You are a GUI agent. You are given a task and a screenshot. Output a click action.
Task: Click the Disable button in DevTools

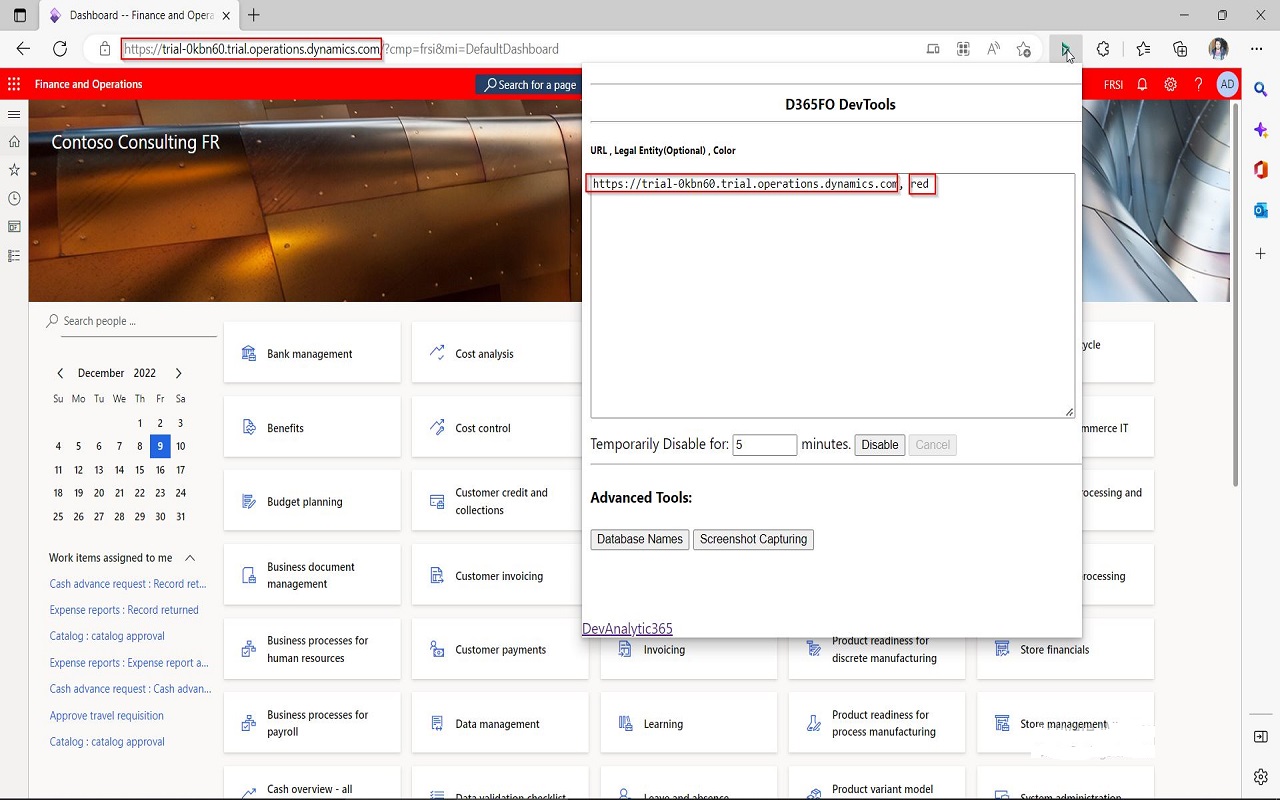click(879, 444)
